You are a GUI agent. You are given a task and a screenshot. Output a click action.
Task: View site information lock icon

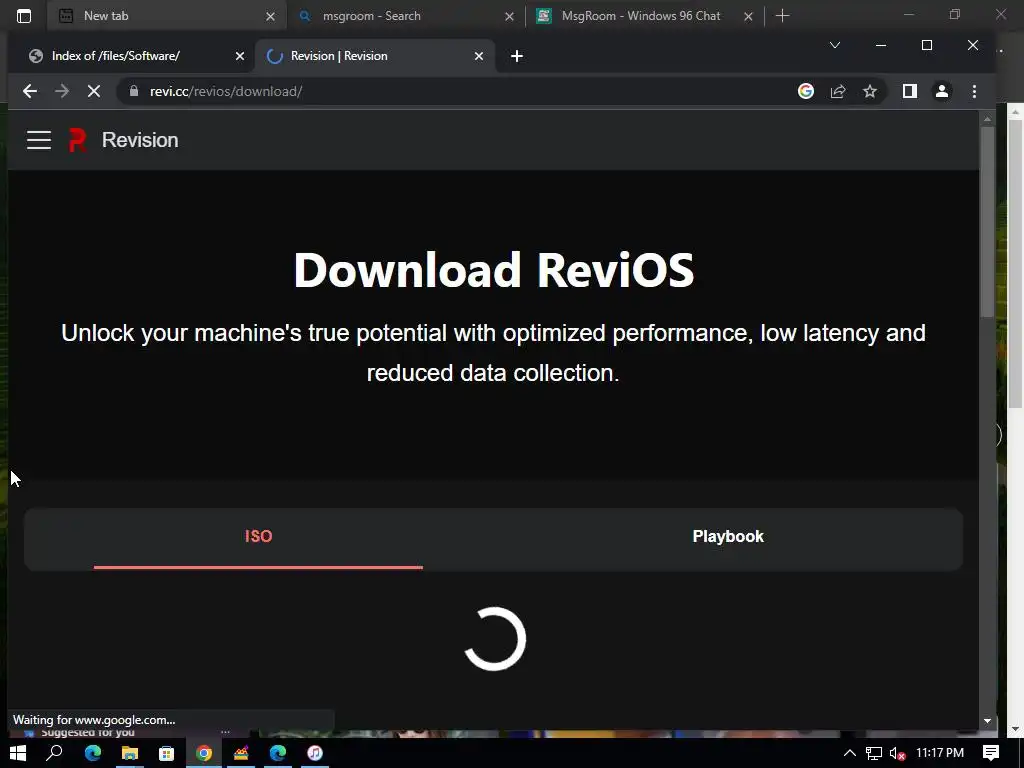point(134,91)
